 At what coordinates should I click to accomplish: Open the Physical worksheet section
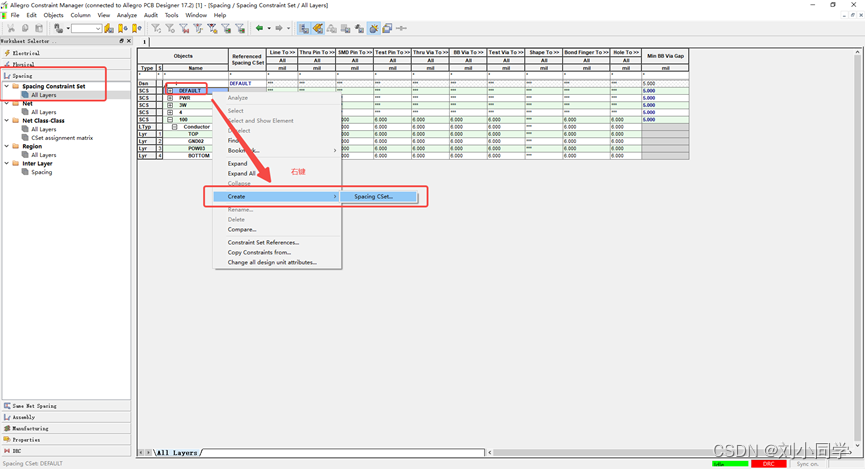click(24, 64)
